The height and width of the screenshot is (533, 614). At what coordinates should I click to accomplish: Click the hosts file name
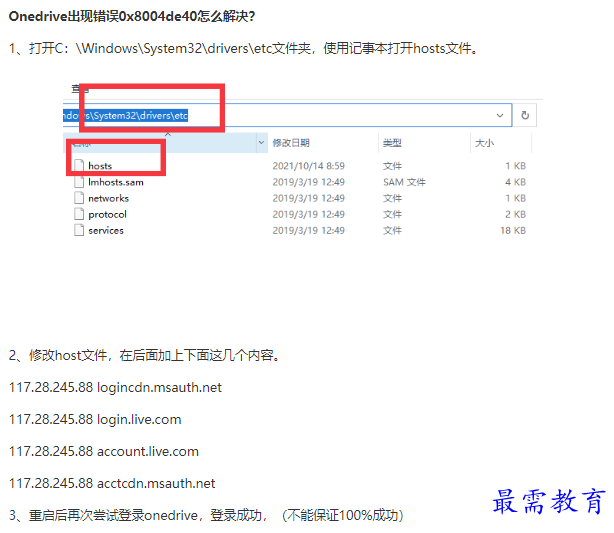100,166
